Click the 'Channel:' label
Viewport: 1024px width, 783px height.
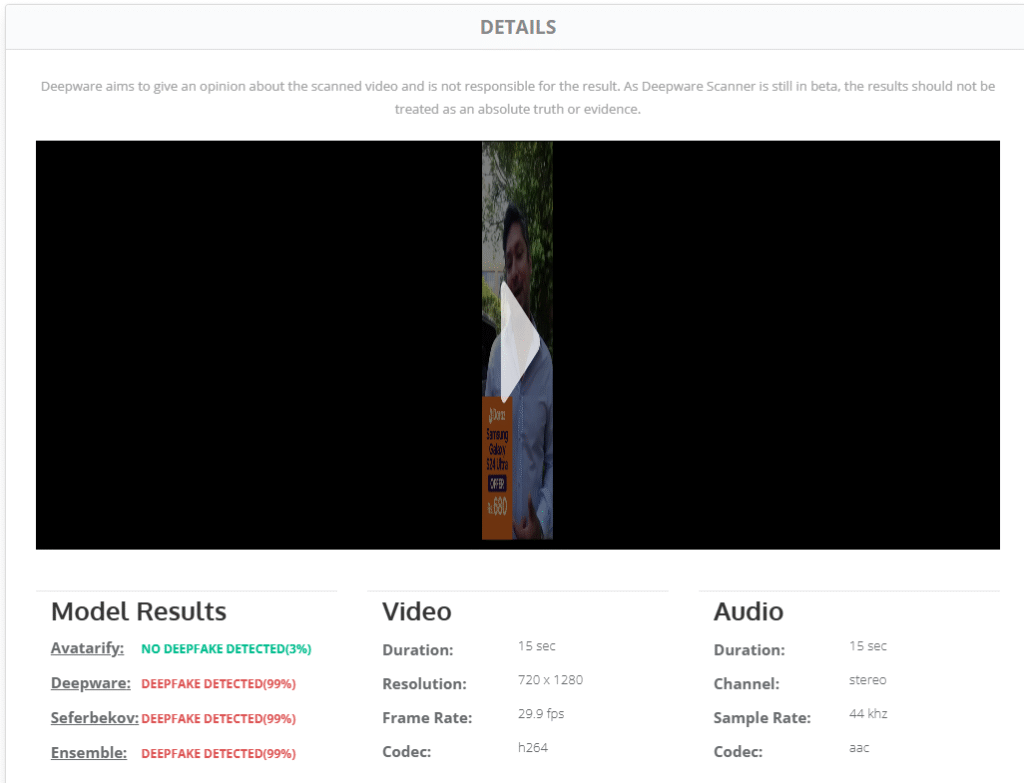pos(746,684)
